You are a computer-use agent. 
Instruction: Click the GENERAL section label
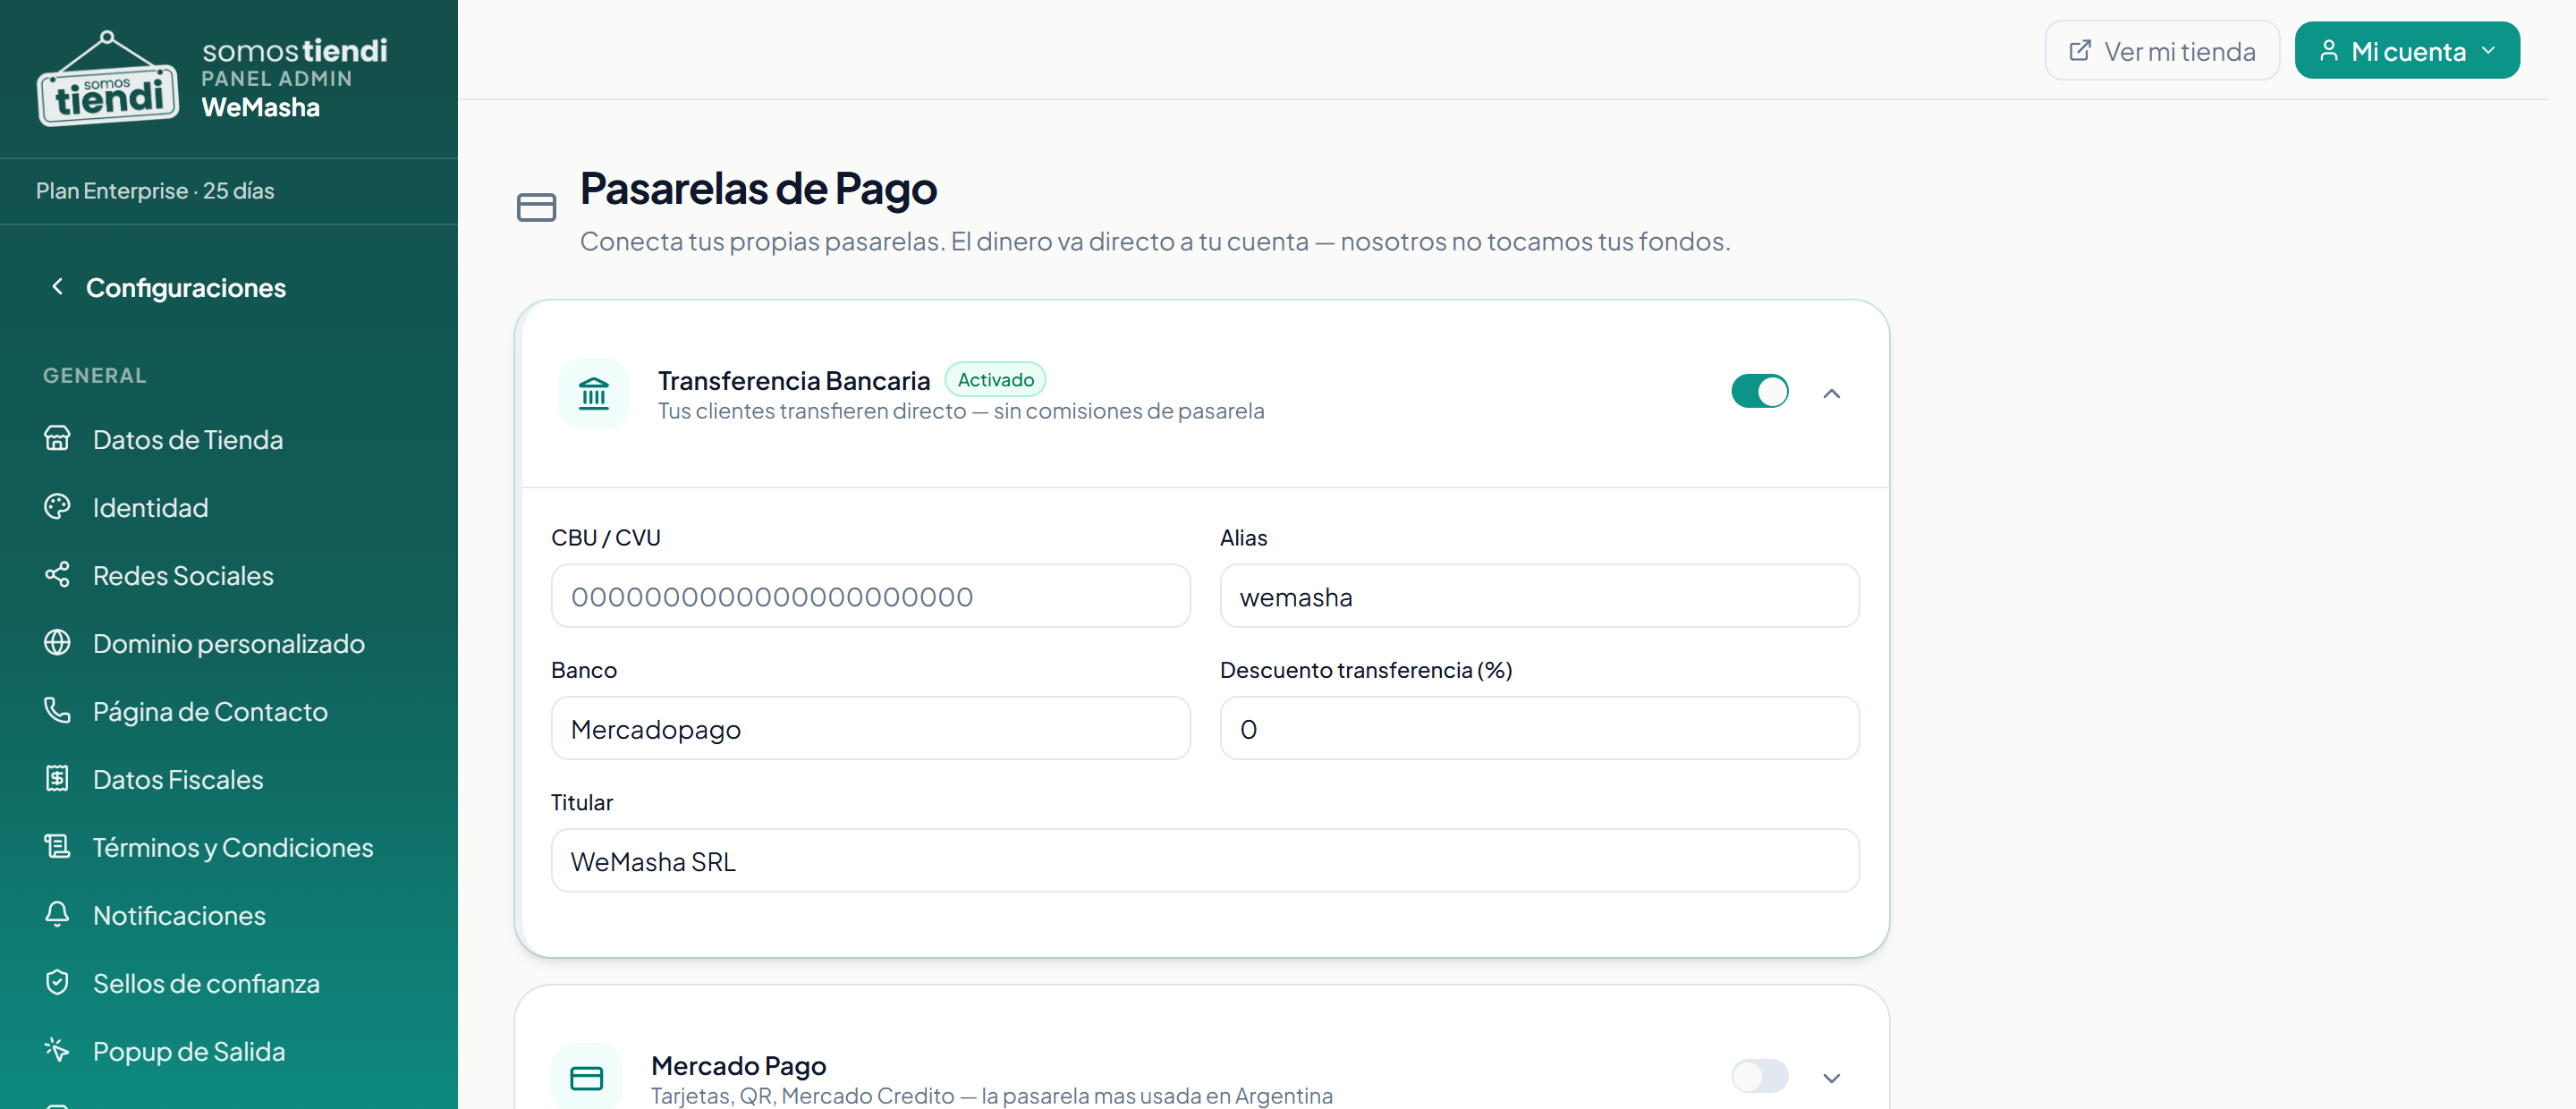(95, 375)
